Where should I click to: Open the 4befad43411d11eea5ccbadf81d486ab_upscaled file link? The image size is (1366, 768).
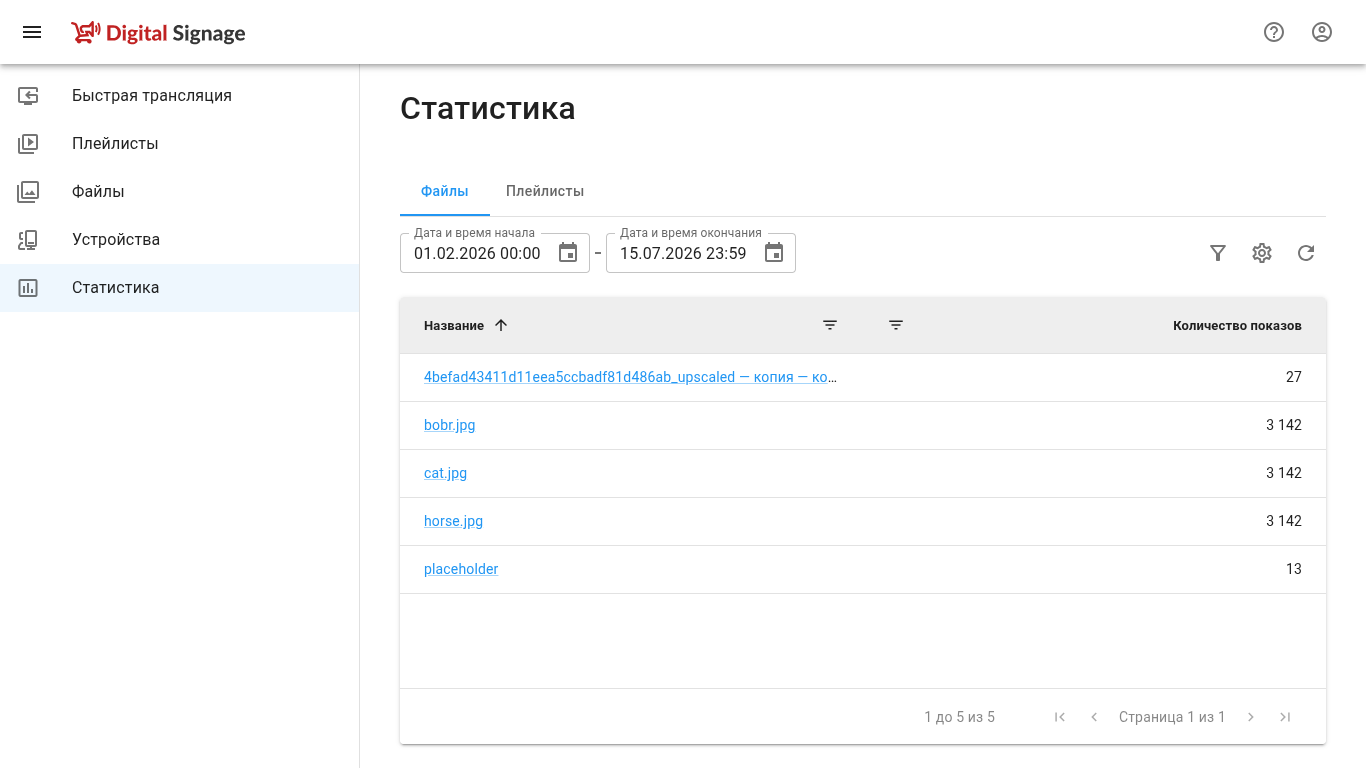(x=631, y=377)
